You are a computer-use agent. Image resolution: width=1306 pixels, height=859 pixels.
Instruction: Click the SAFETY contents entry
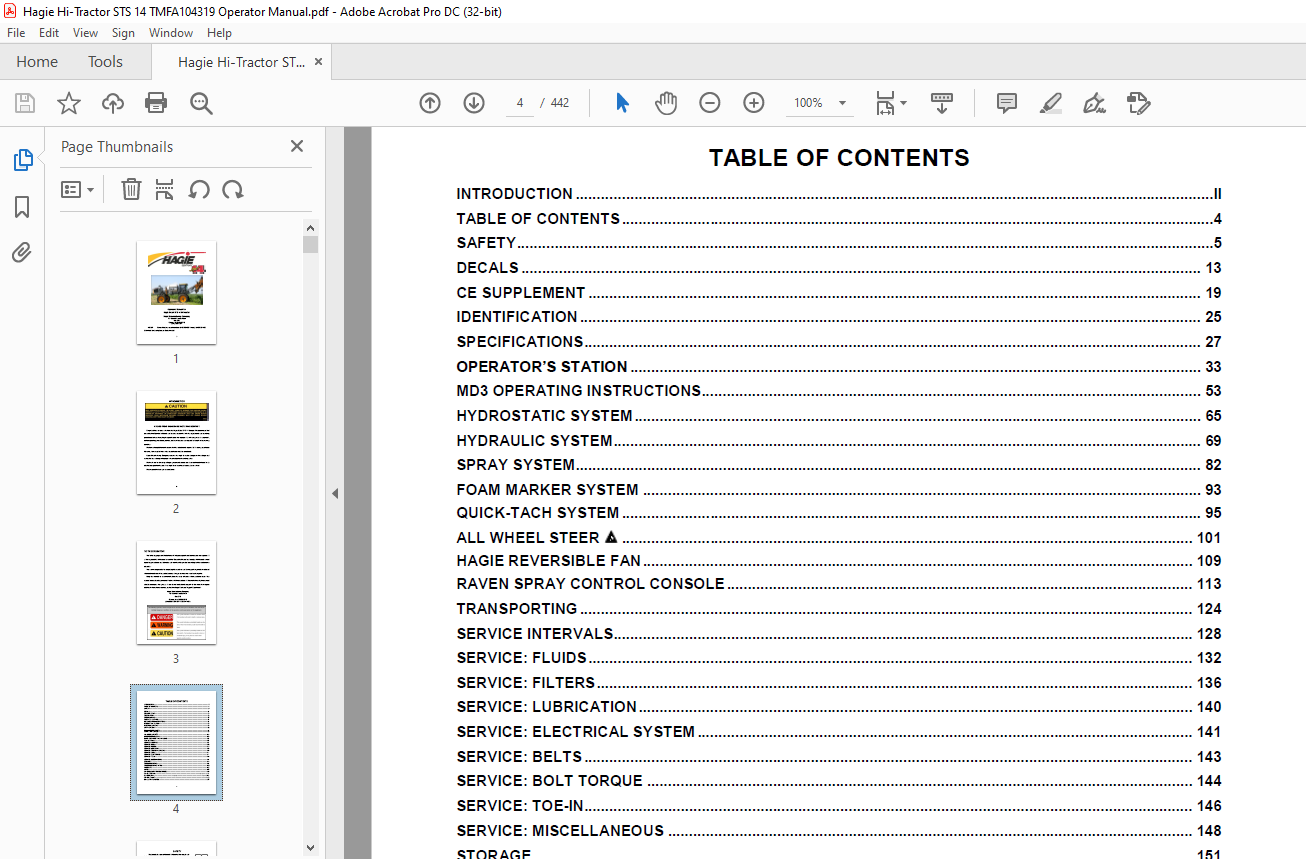point(839,243)
